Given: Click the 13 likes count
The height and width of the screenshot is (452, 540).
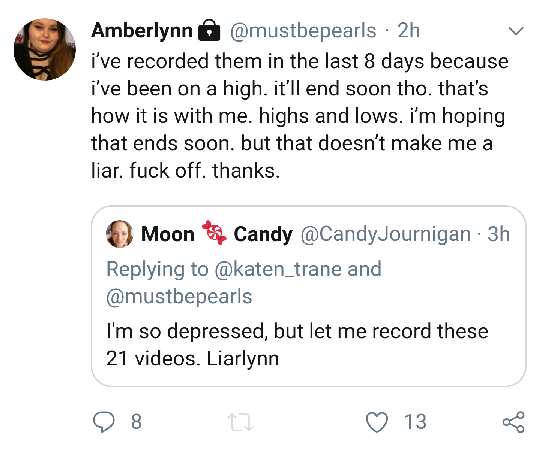Looking at the screenshot, I should [415, 422].
